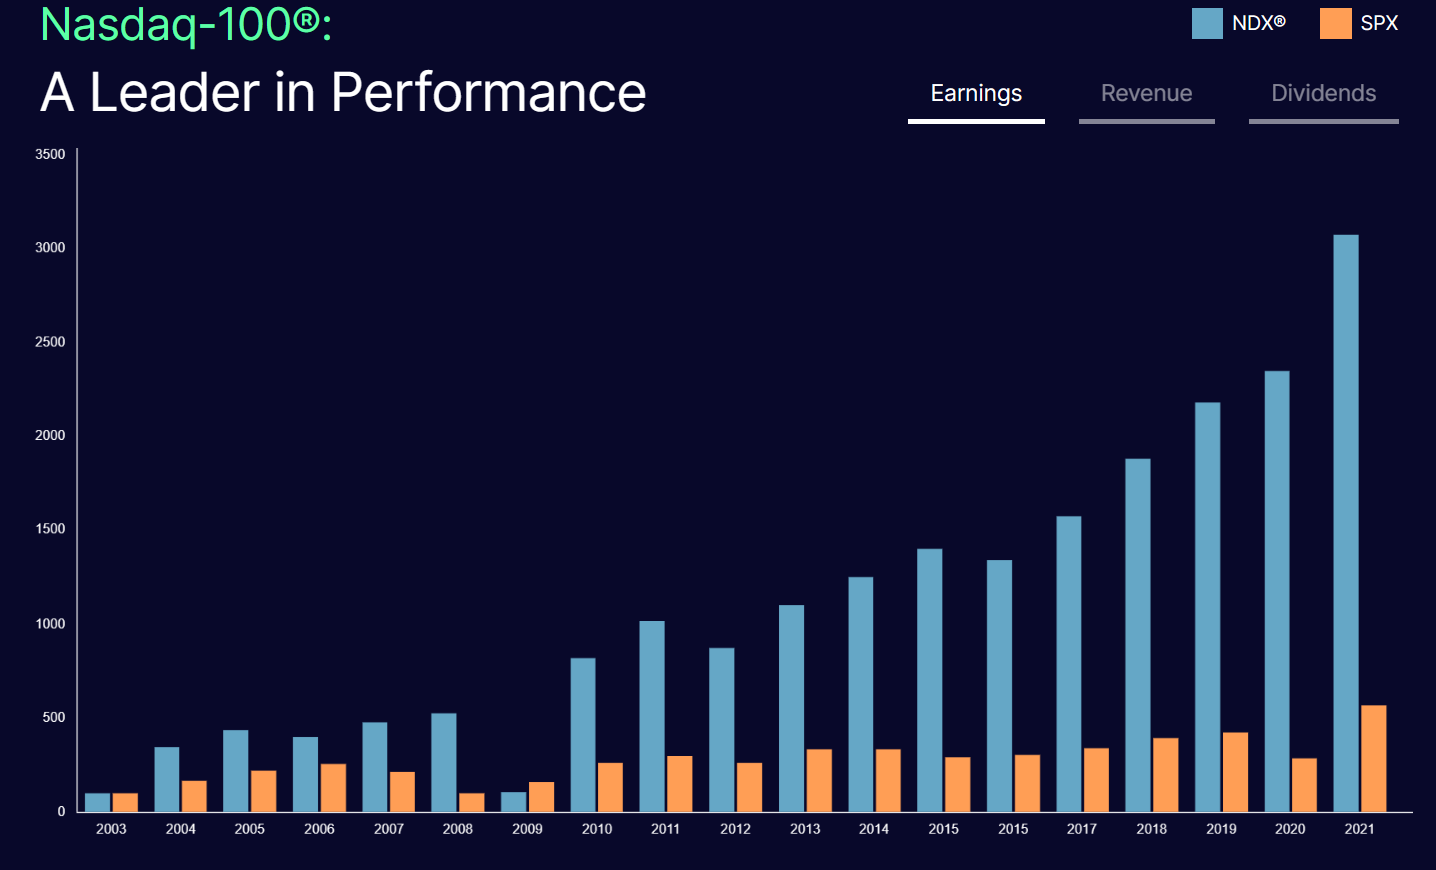Click the 1500 y-axis value
This screenshot has width=1436, height=870.
[x=50, y=529]
